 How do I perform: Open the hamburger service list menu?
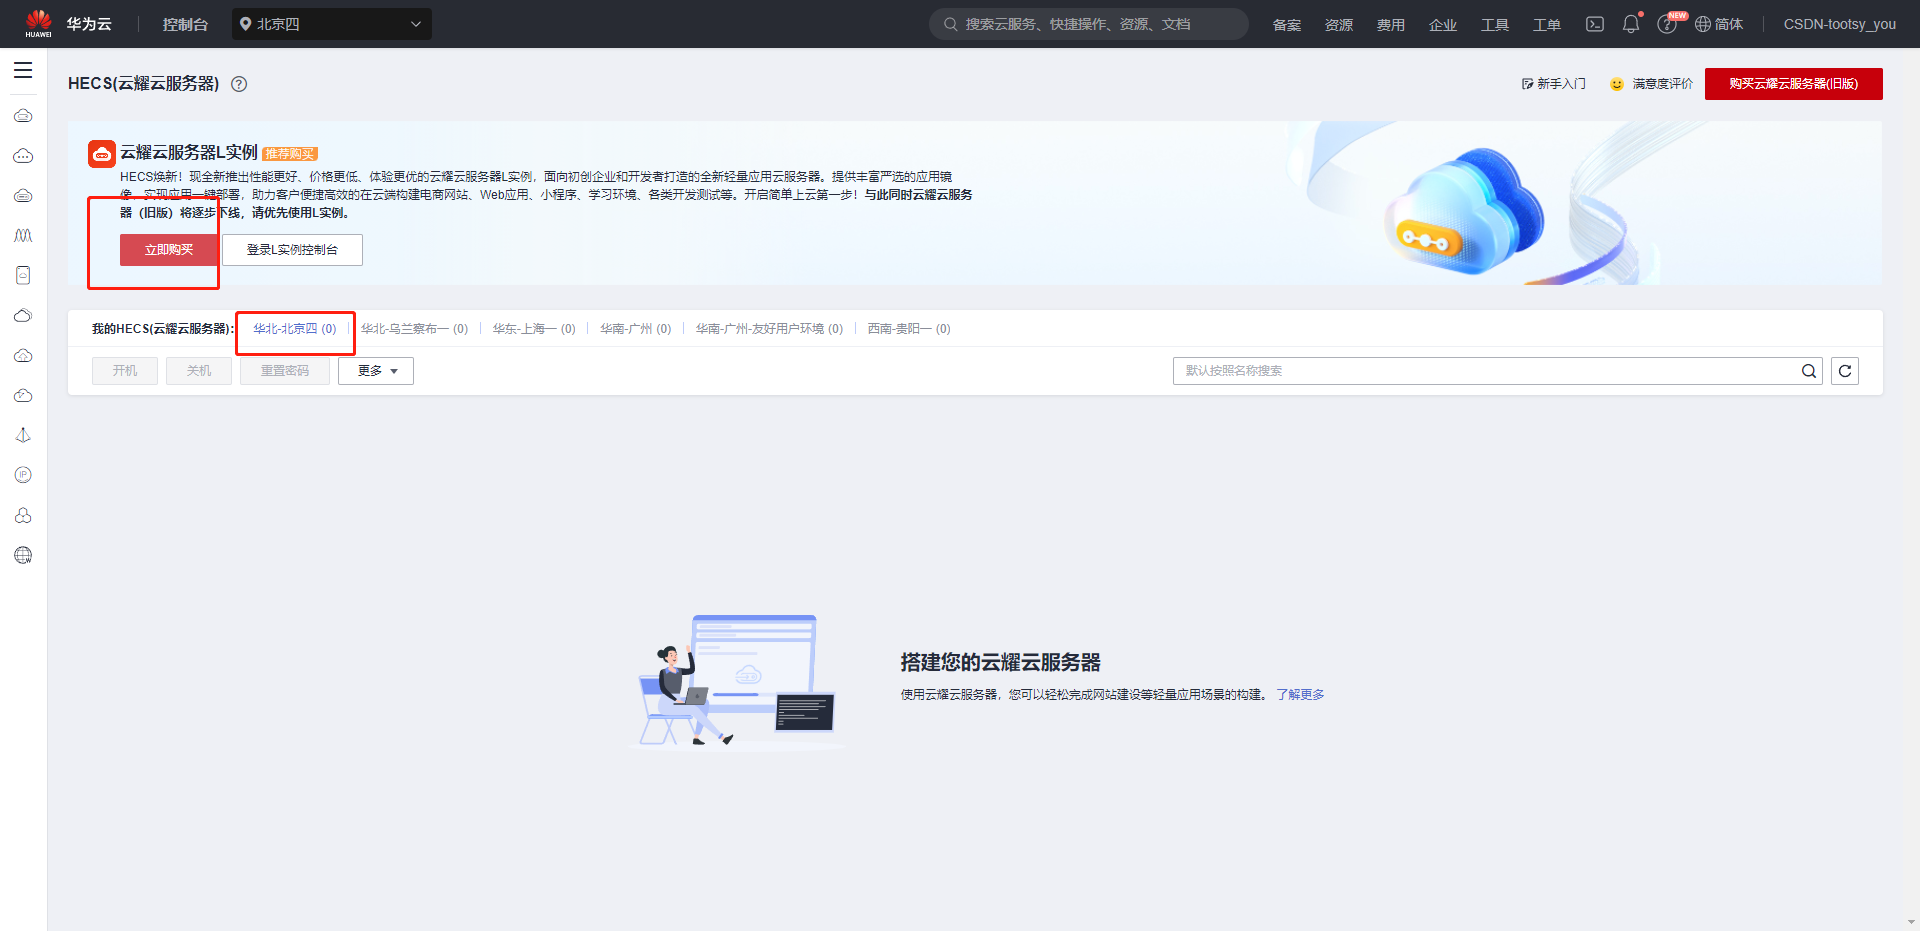pos(23,70)
